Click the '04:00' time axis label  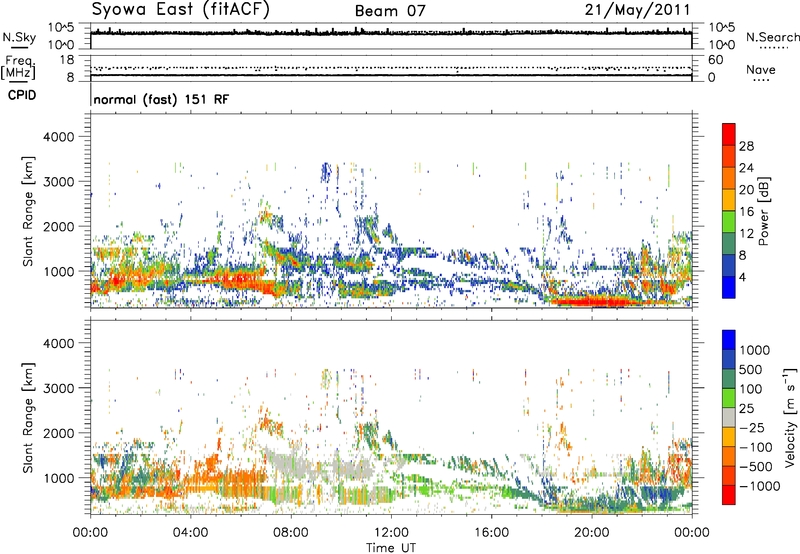pos(191,533)
